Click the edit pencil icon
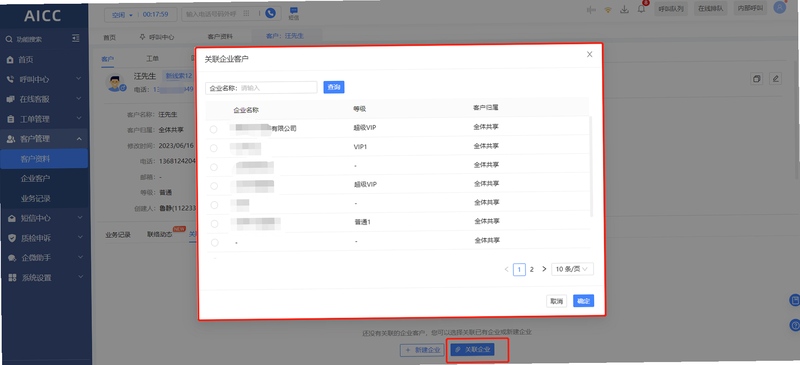Viewport: 800px width, 365px height. point(776,79)
